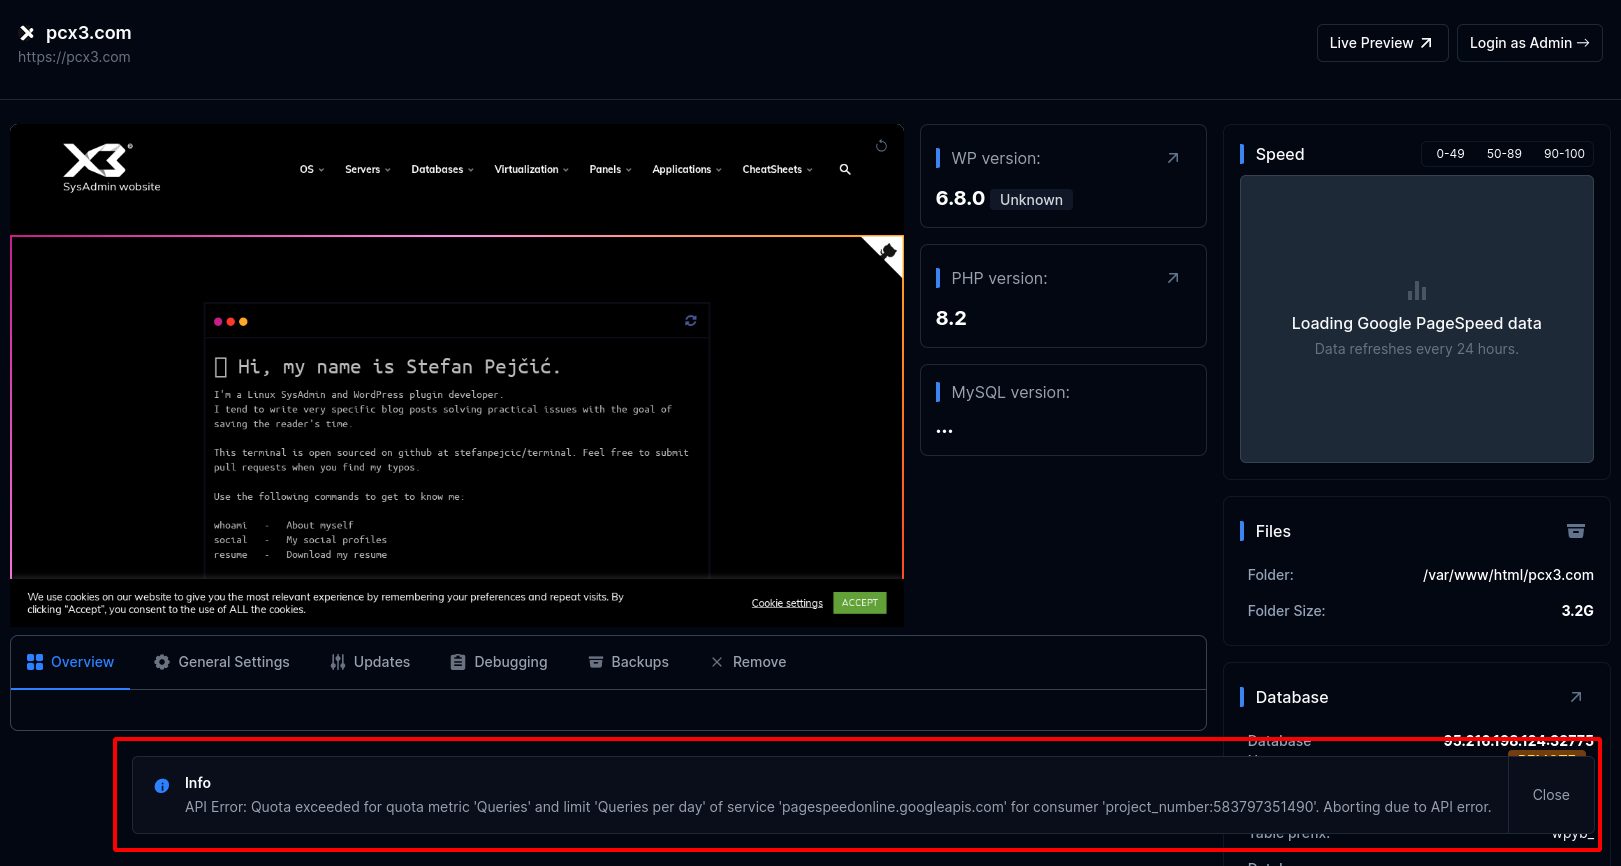1621x866 pixels.
Task: Click Login as Admin button
Action: (1529, 43)
